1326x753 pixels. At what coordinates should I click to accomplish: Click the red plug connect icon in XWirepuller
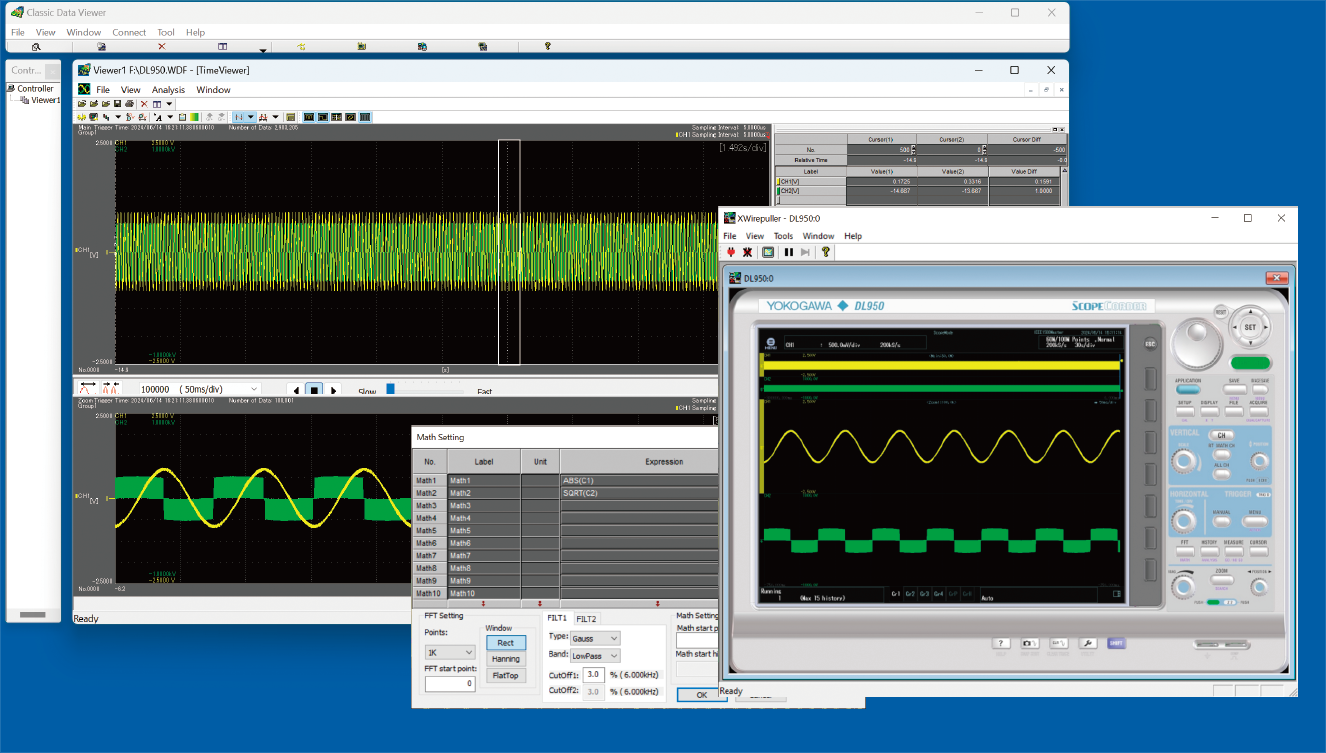click(731, 252)
